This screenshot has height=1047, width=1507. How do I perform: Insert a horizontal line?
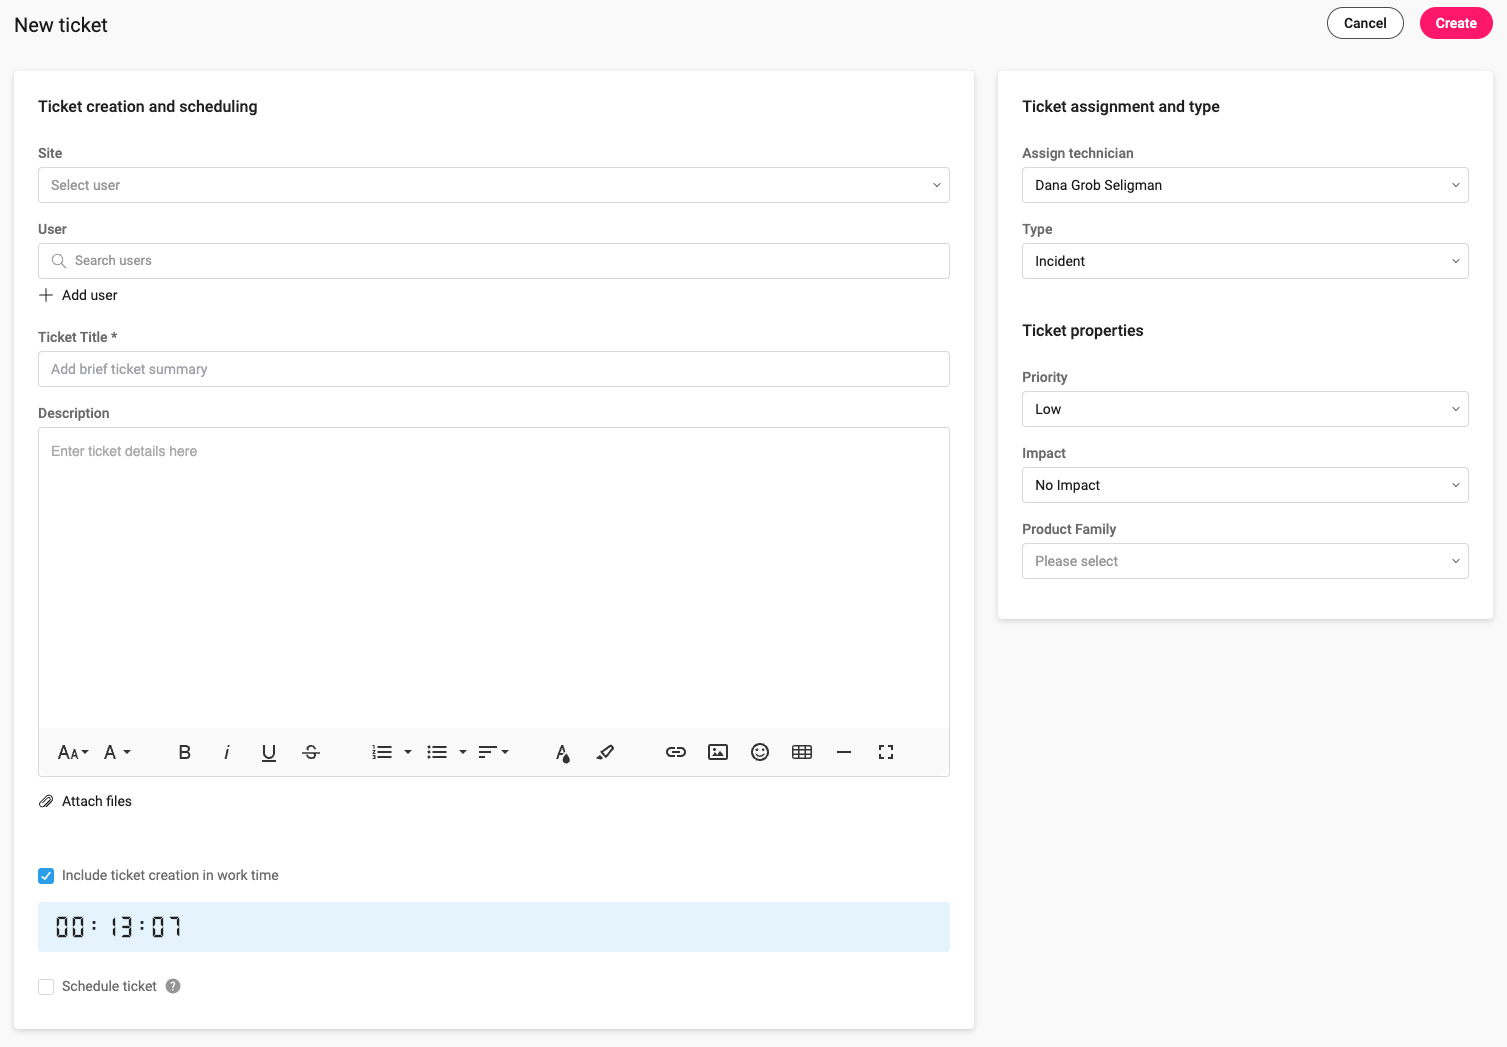[844, 752]
